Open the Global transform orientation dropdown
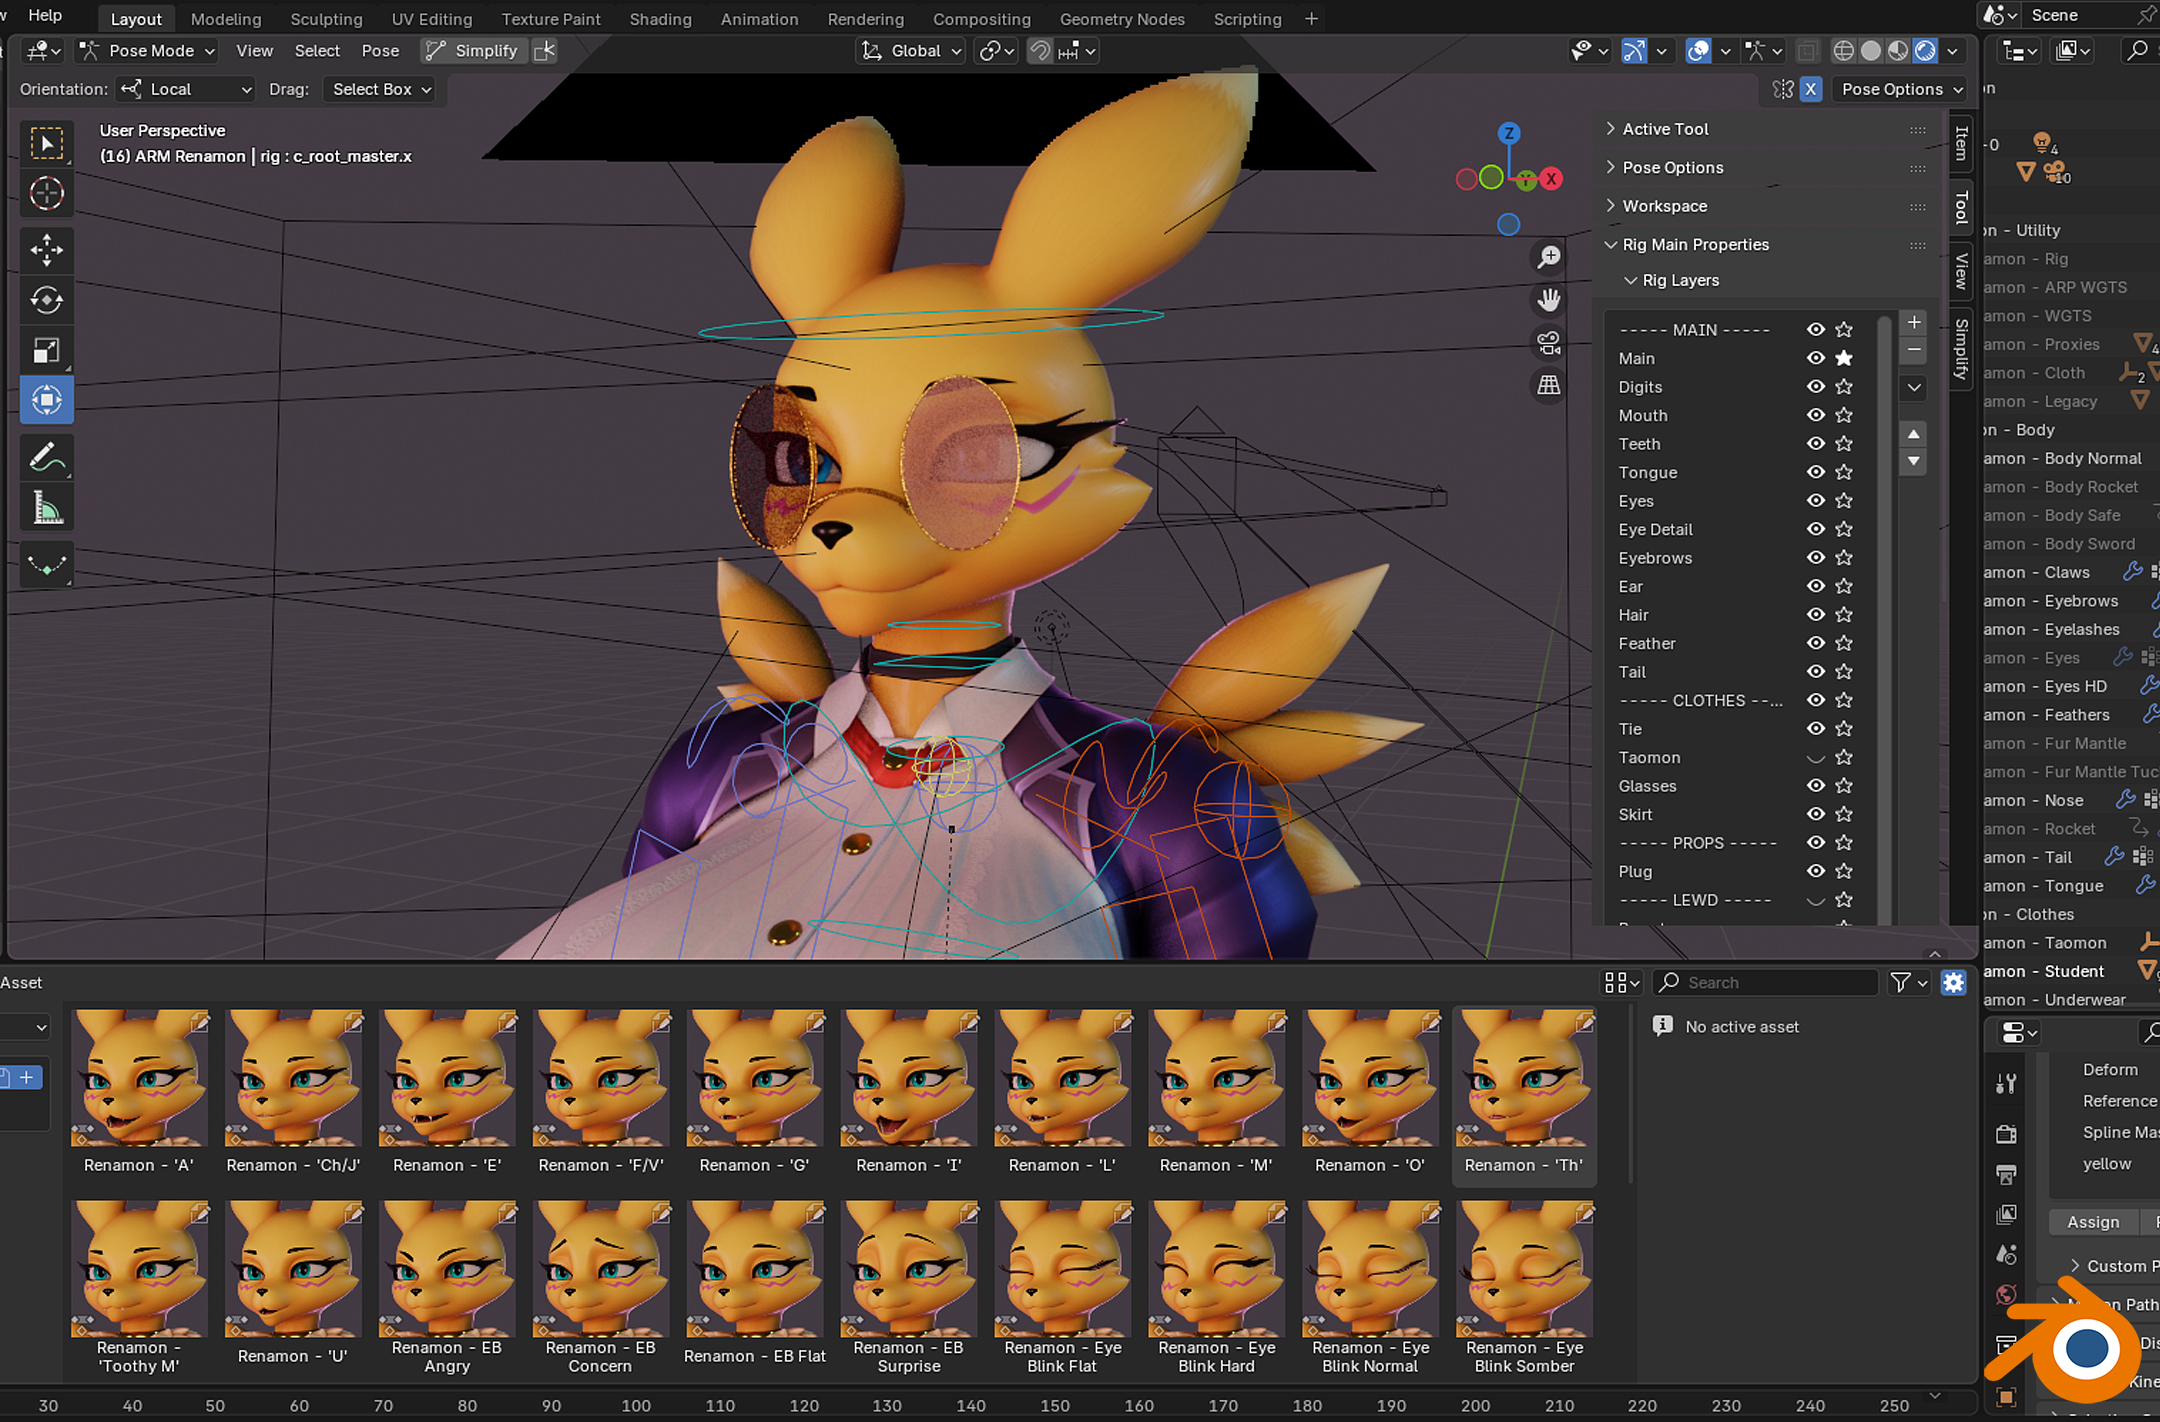 pos(909,50)
